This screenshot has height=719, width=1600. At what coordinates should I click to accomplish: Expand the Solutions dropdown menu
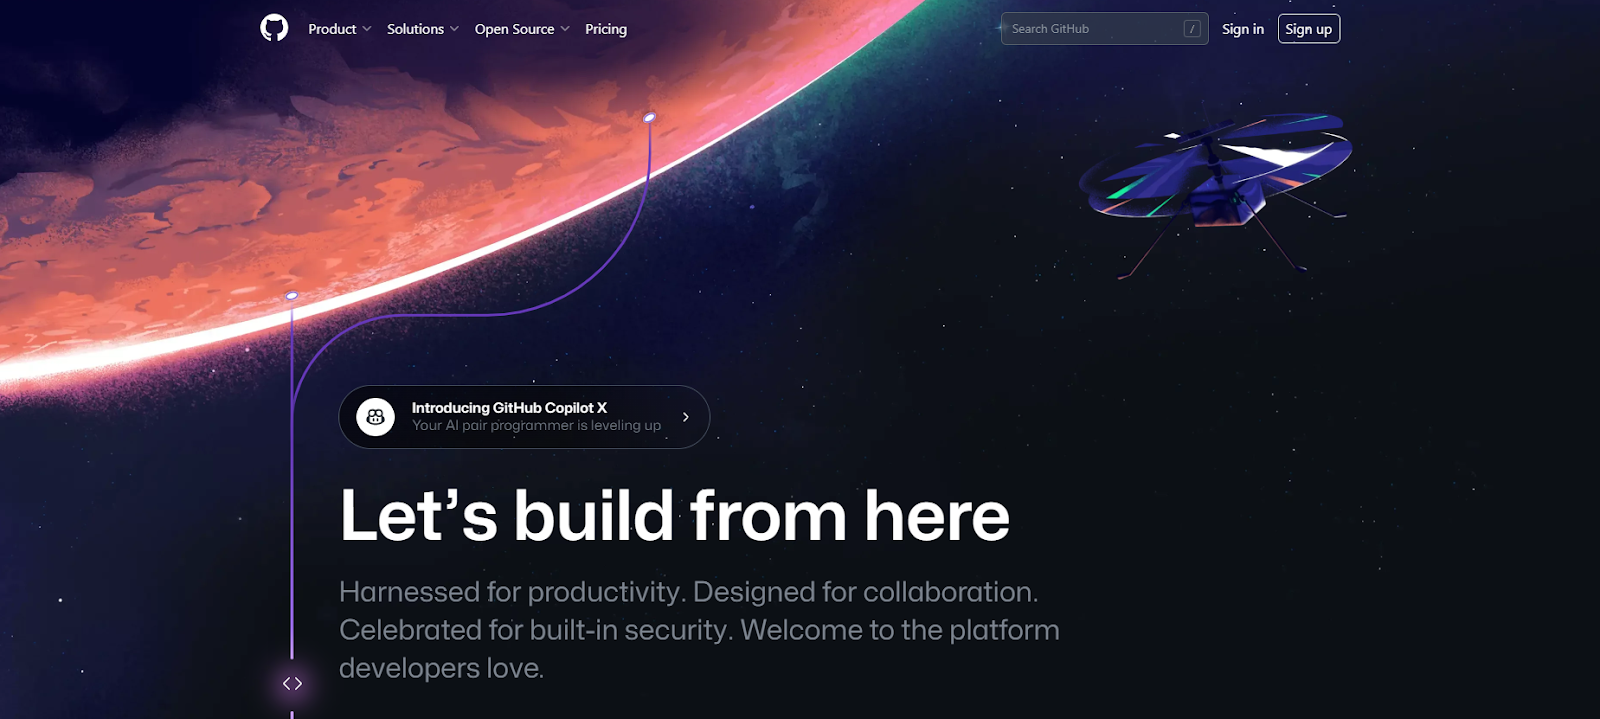[x=423, y=29]
